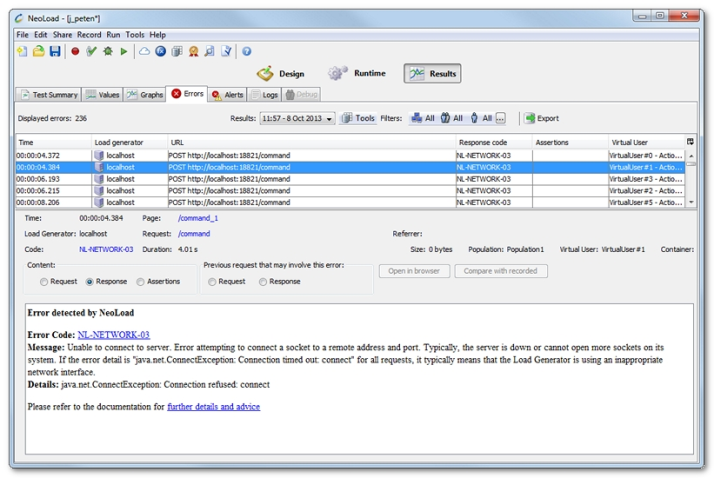The height and width of the screenshot is (478, 714).
Task: Open the Tools dropdown button
Action: click(x=358, y=118)
